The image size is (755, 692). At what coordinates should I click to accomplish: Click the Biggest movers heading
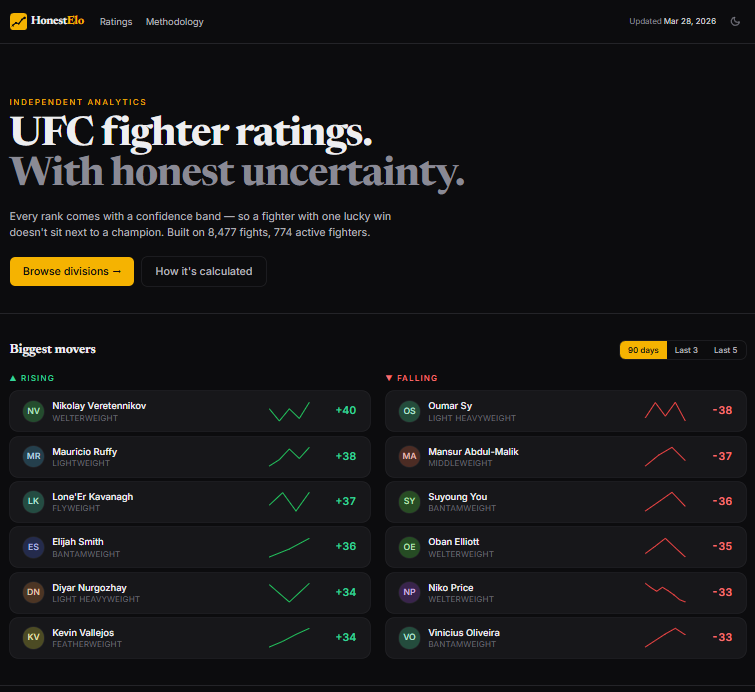pos(52,349)
